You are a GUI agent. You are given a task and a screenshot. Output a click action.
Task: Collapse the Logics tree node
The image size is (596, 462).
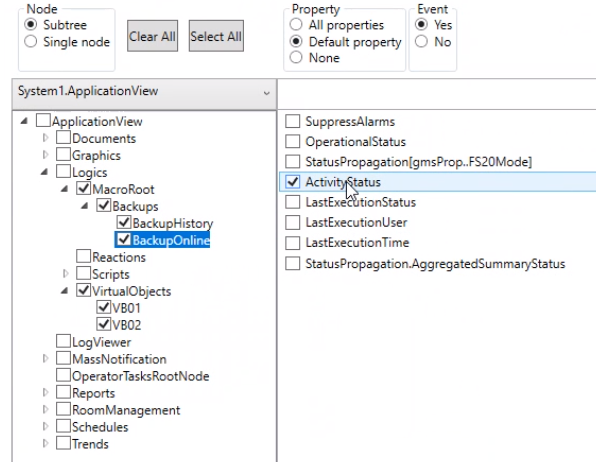click(x=44, y=172)
